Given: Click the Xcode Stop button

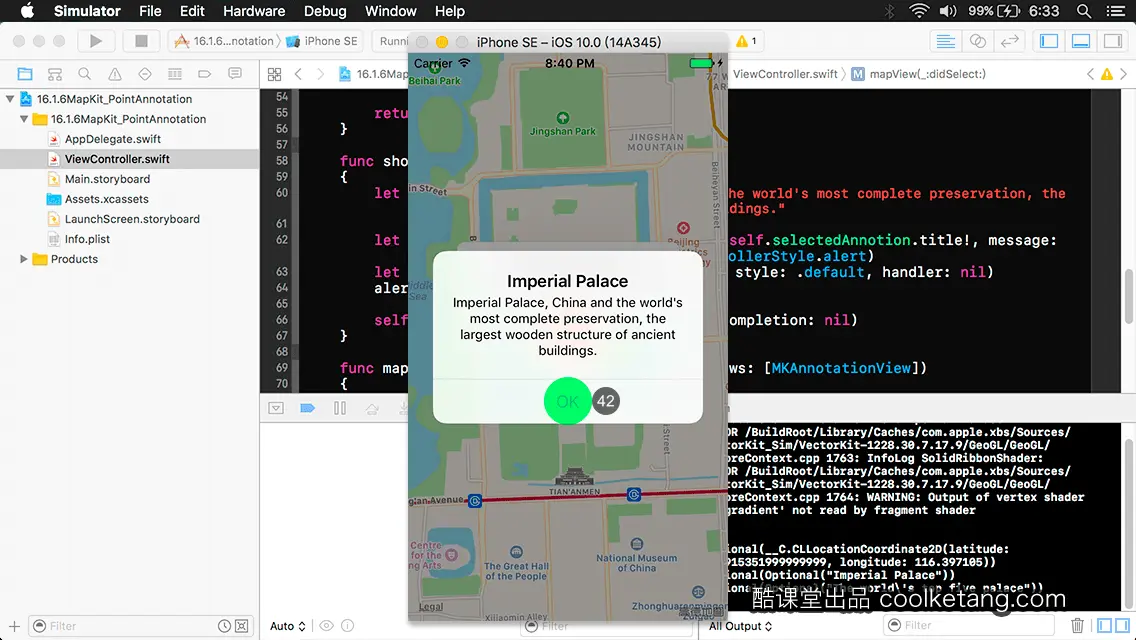Looking at the screenshot, I should [141, 41].
